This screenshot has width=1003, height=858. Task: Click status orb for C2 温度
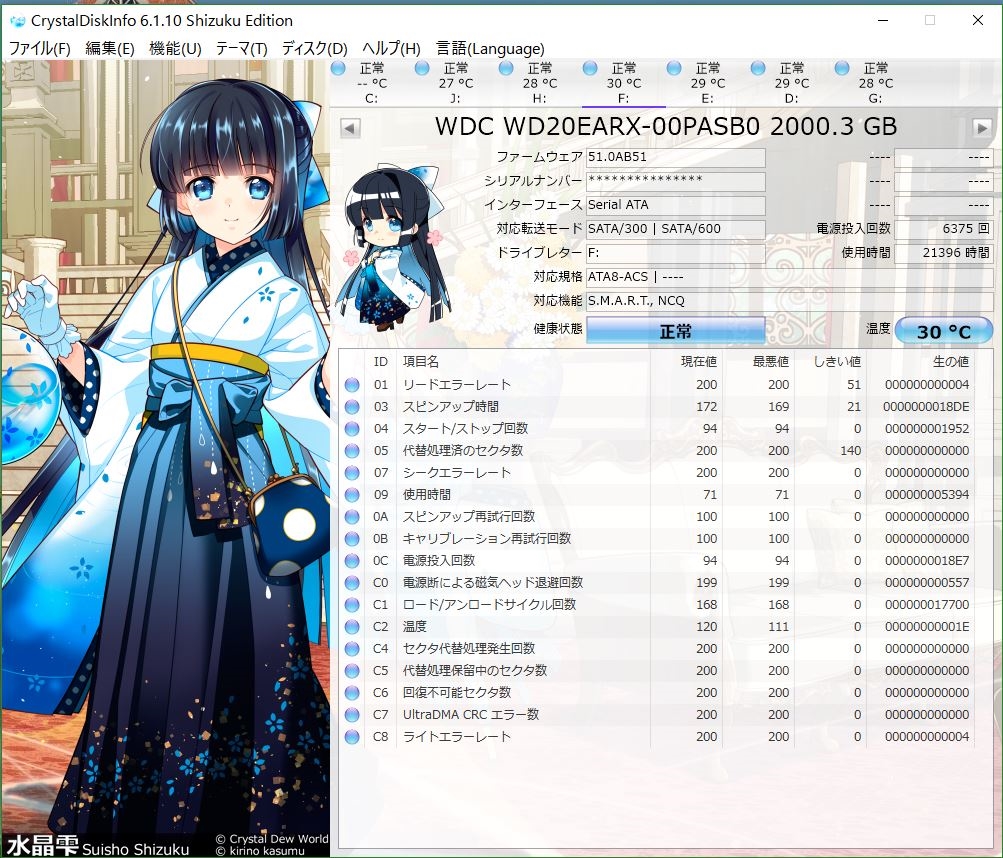(352, 626)
